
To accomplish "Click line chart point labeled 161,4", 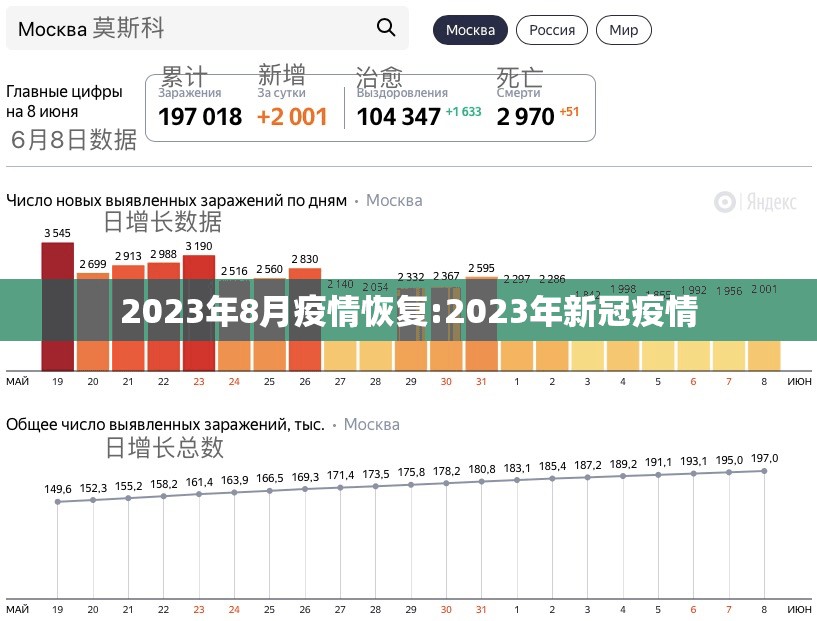I will pyautogui.click(x=199, y=494).
